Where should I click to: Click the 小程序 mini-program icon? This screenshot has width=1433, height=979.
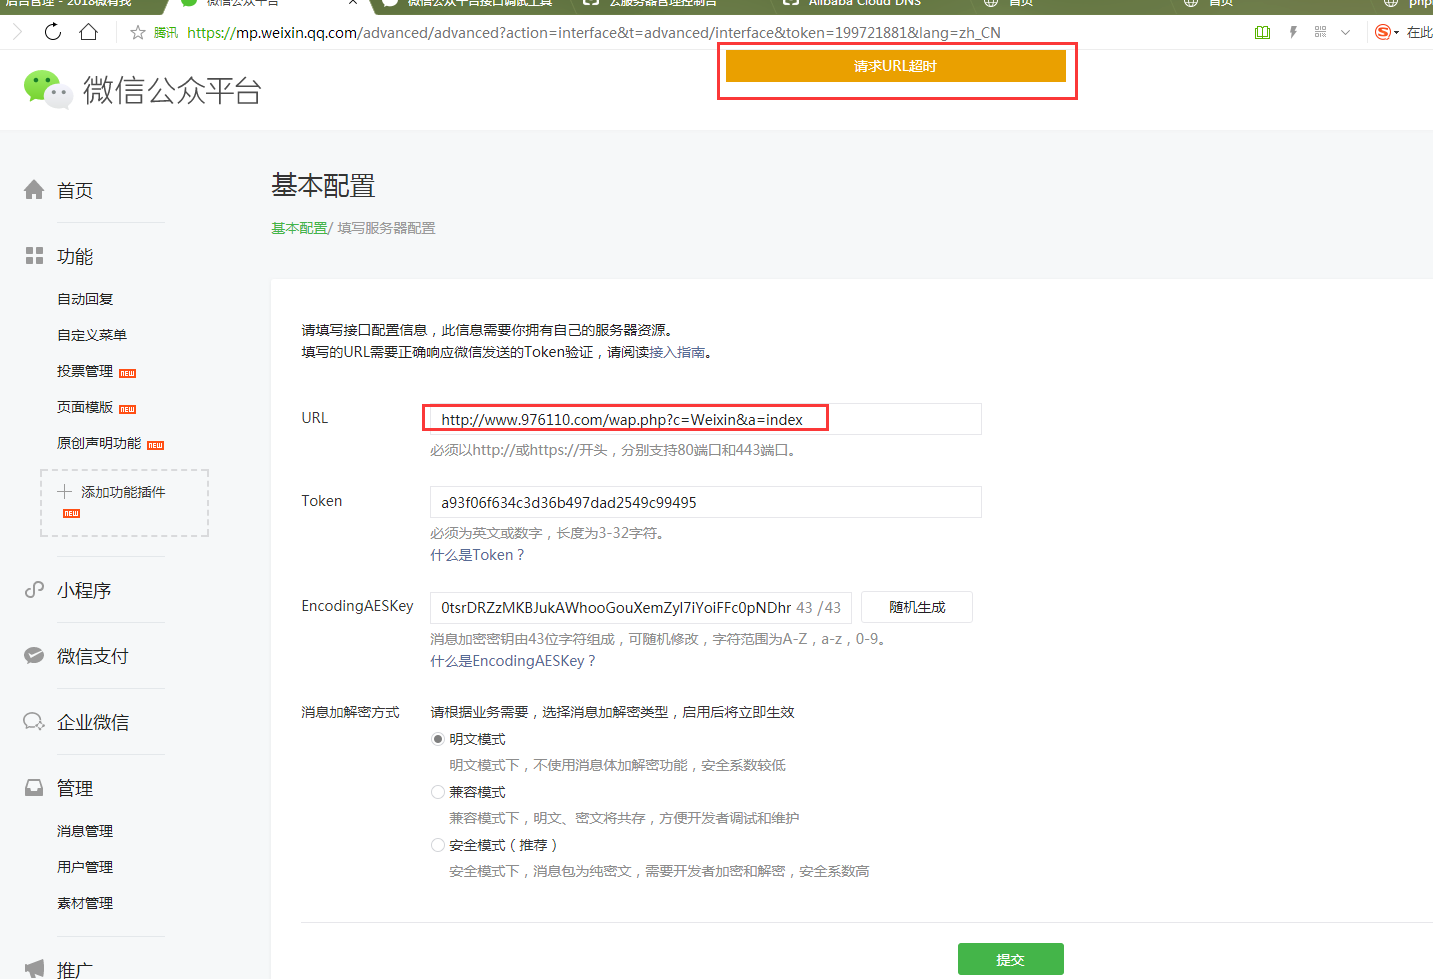[34, 590]
